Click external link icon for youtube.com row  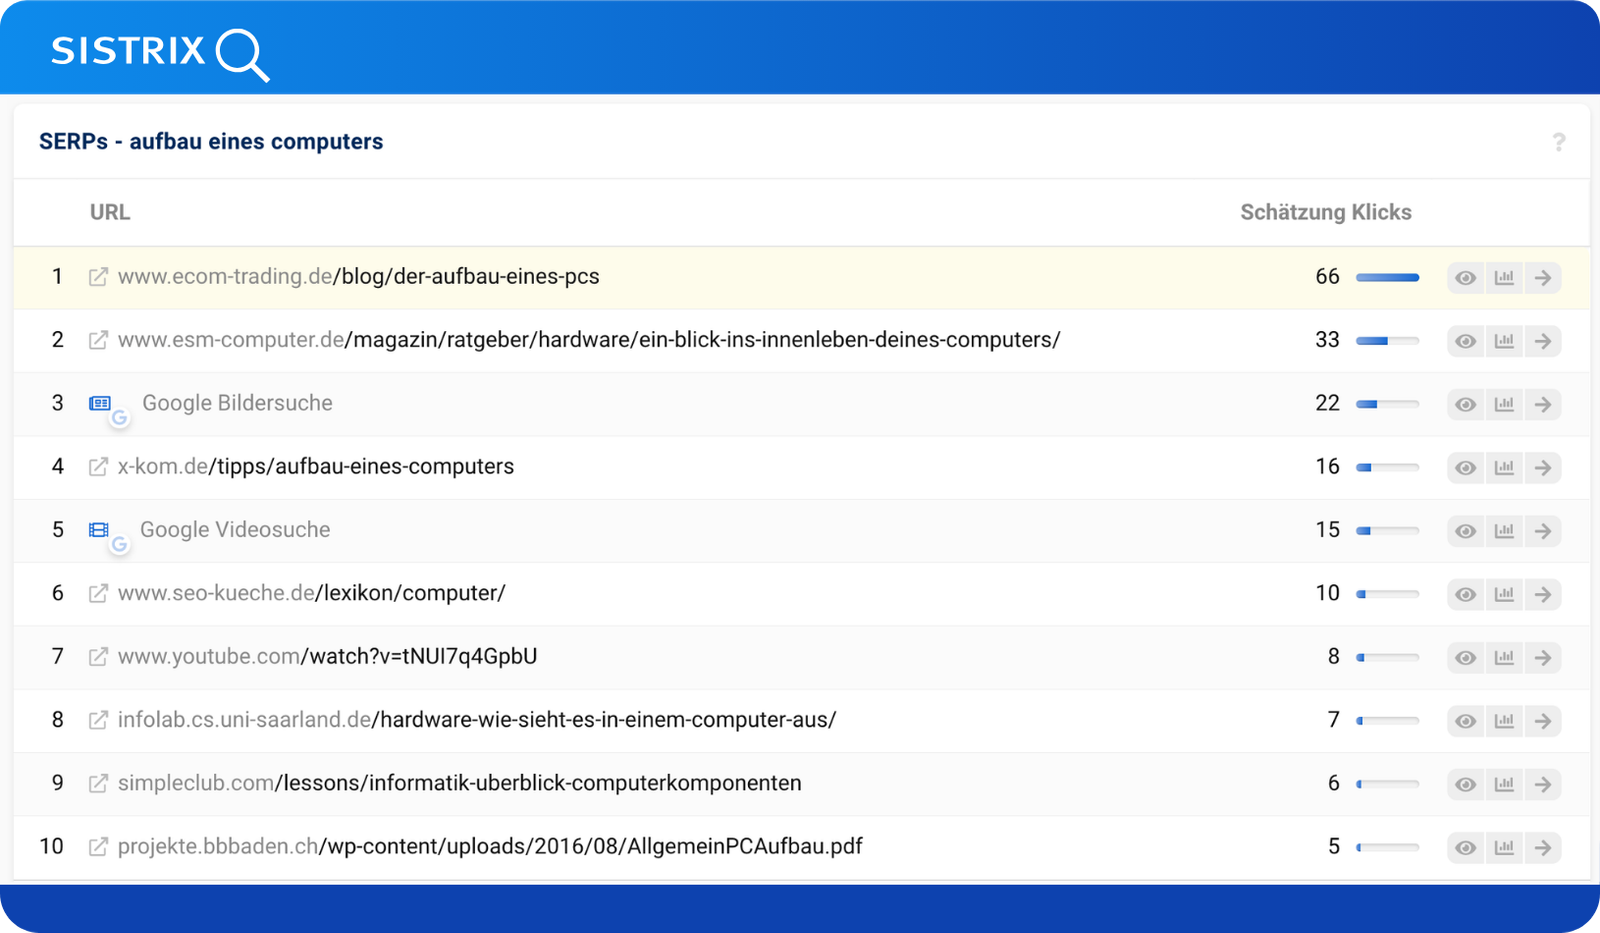[98, 657]
